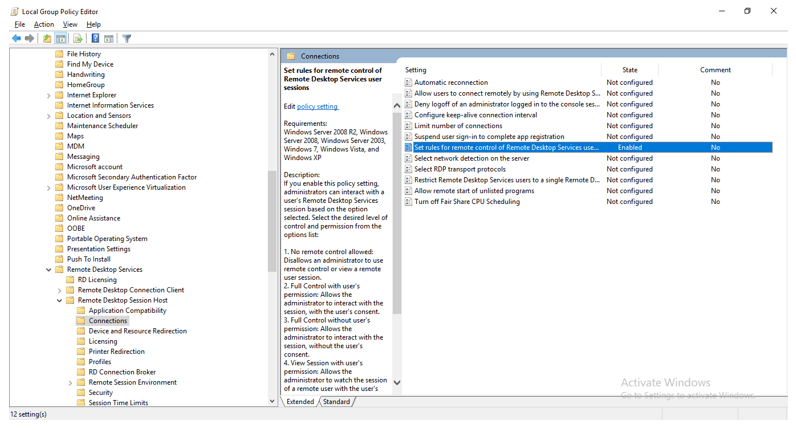Select the Device and Resource Redirection folder
The image size is (796, 430).
(x=138, y=331)
